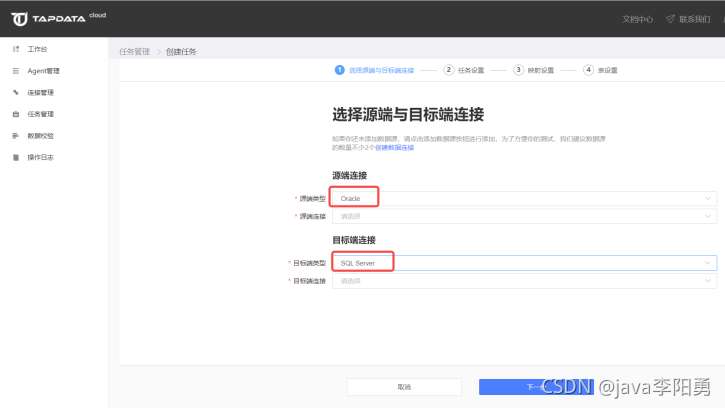Viewport: 725px width, 408px height.
Task: Click the 创建任务 breadcrumb text
Action: (x=181, y=51)
